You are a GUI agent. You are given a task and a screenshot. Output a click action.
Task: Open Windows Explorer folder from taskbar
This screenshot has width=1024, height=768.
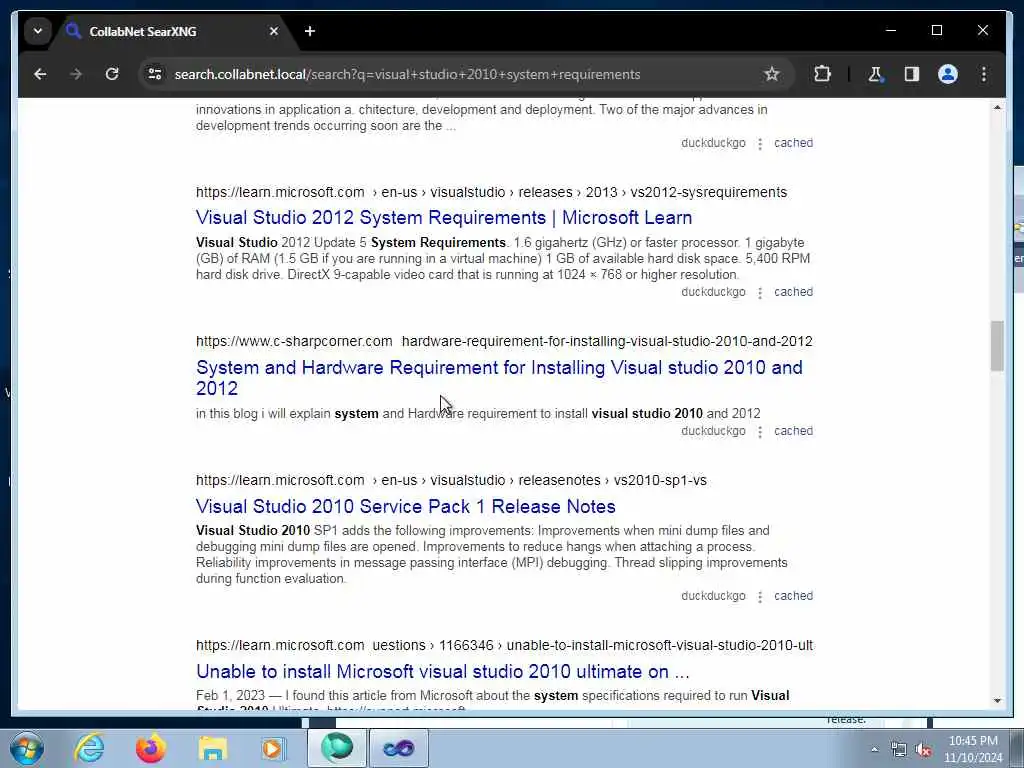(212, 748)
